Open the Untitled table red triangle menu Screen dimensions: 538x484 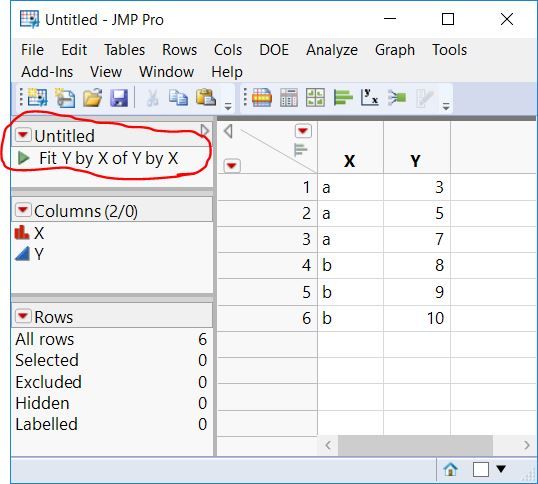coord(23,135)
